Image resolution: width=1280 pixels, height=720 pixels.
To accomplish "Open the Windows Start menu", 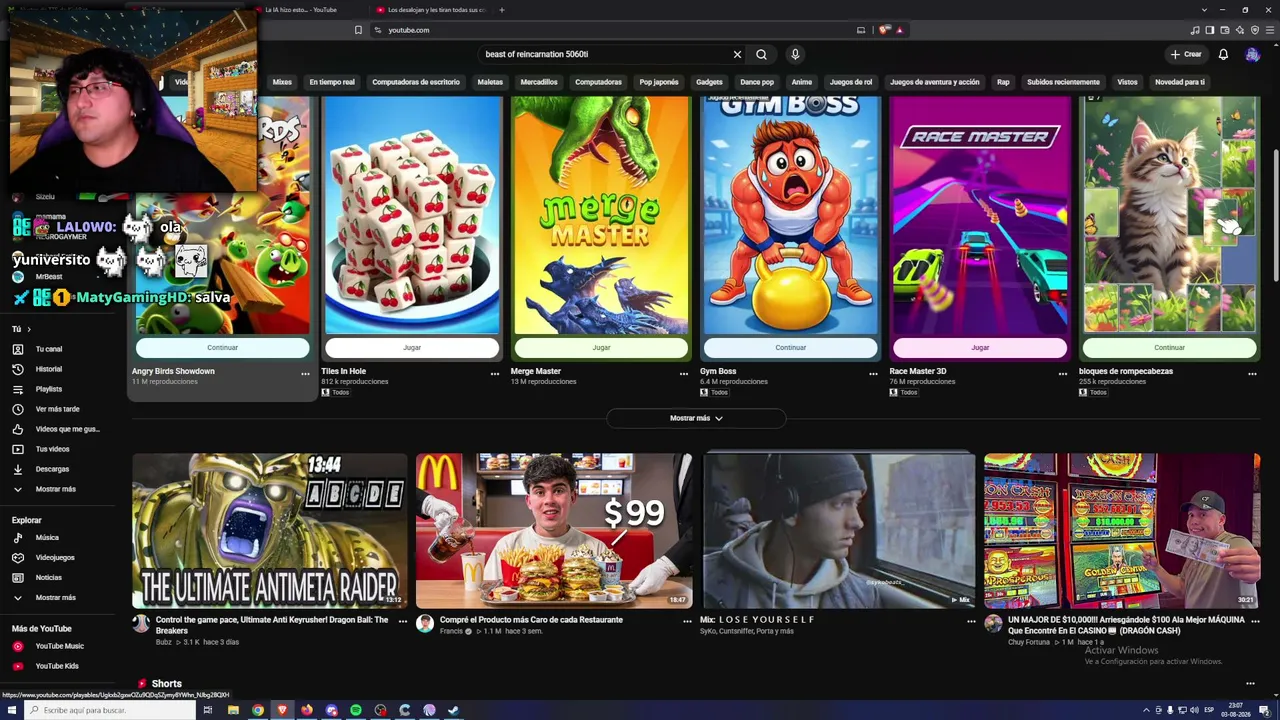I will [12, 710].
